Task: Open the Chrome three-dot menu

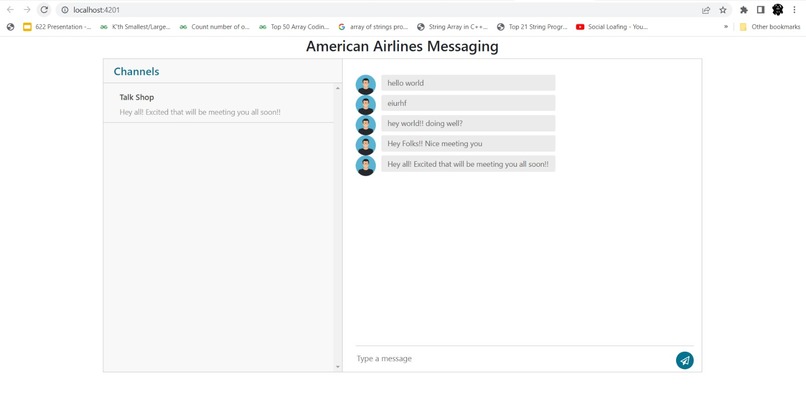Action: 794,10
